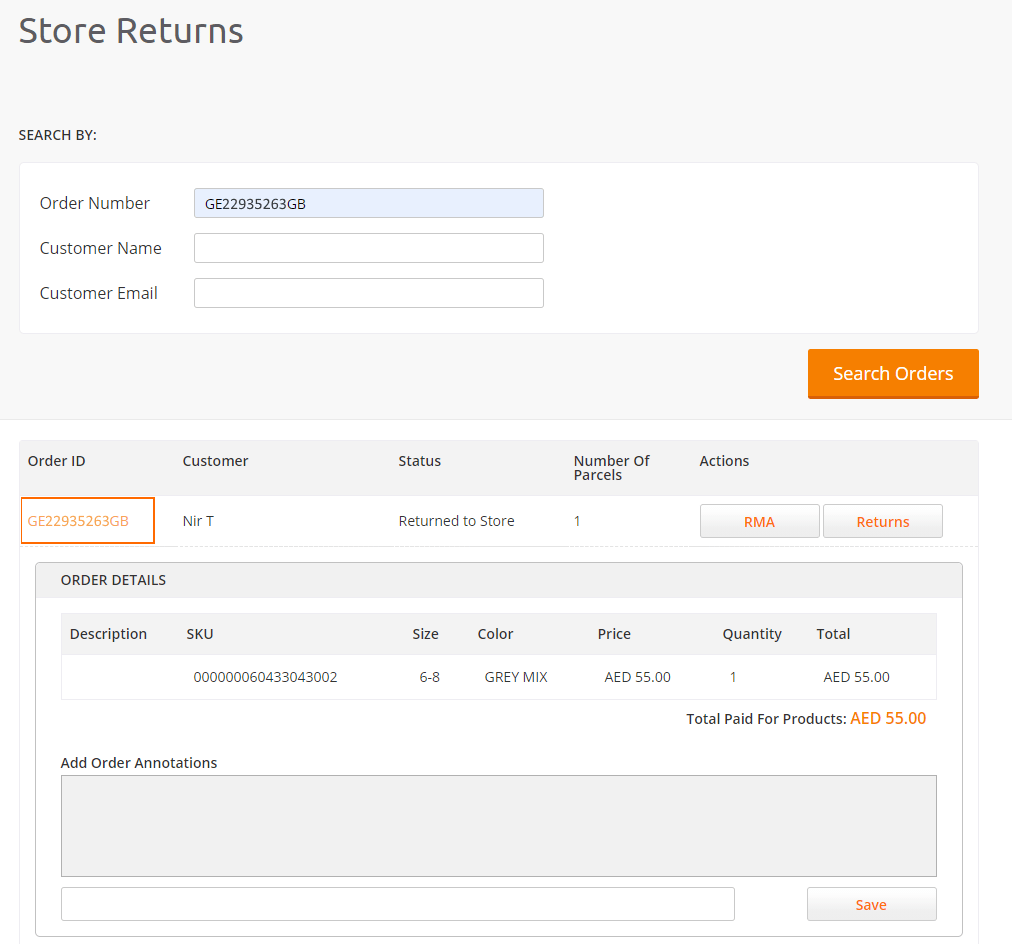Open Returns for order GE22935263GB
The width and height of the screenshot is (1012, 951).
pos(882,521)
